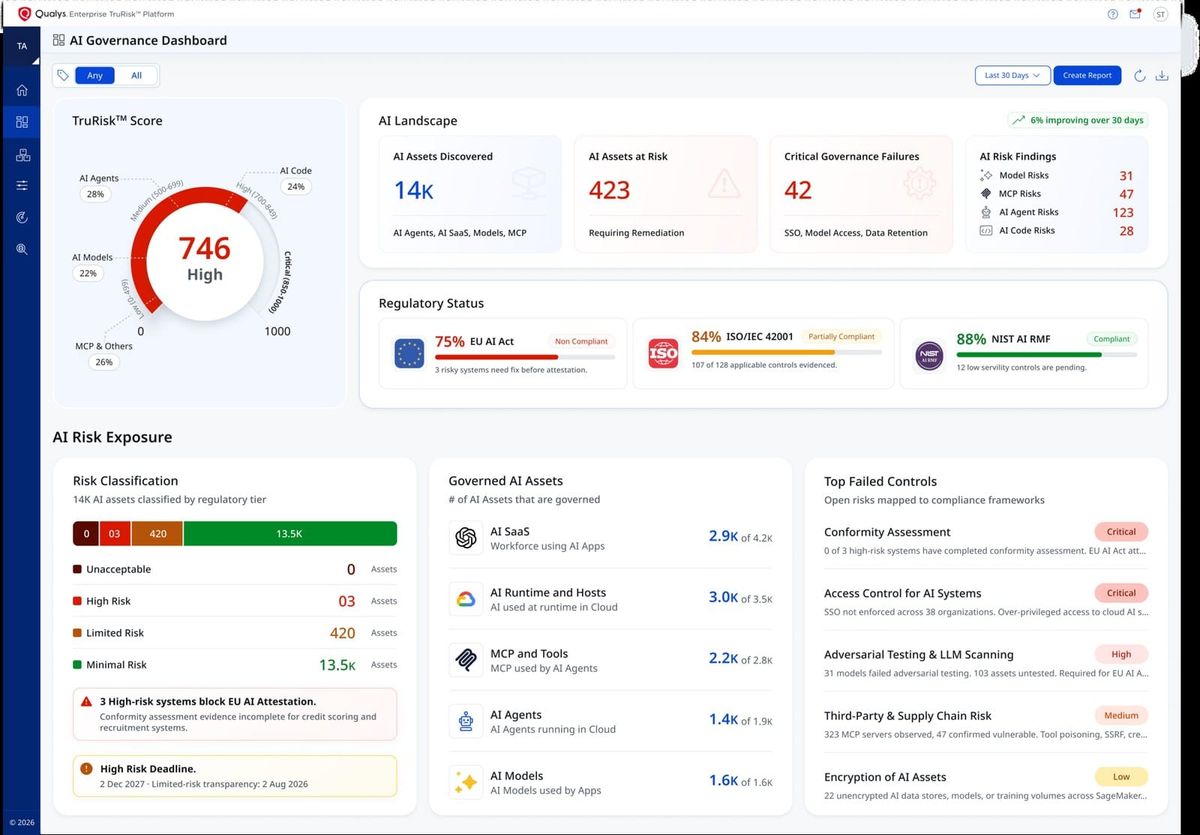Click the Compliant badge on NIST AI RMF
The width and height of the screenshot is (1200, 835).
[1111, 339]
